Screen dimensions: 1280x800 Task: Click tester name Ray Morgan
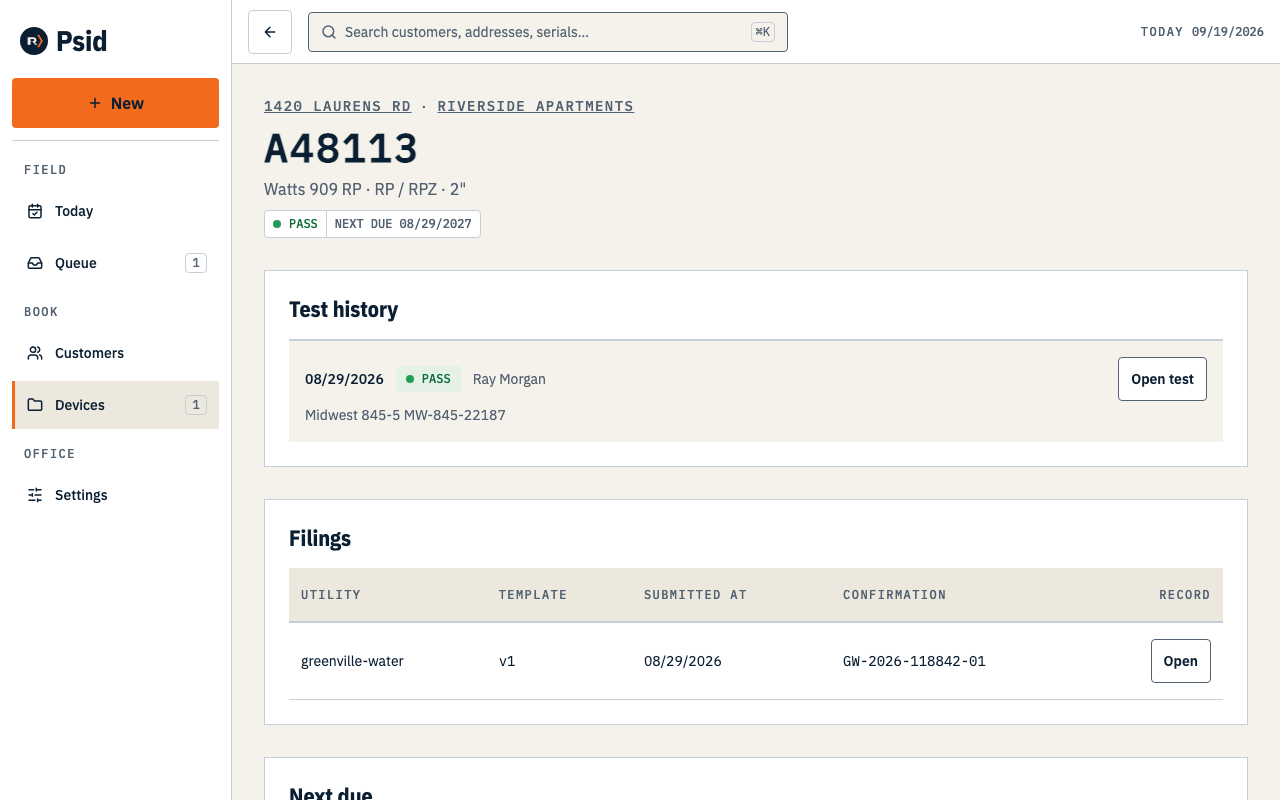tap(509, 379)
